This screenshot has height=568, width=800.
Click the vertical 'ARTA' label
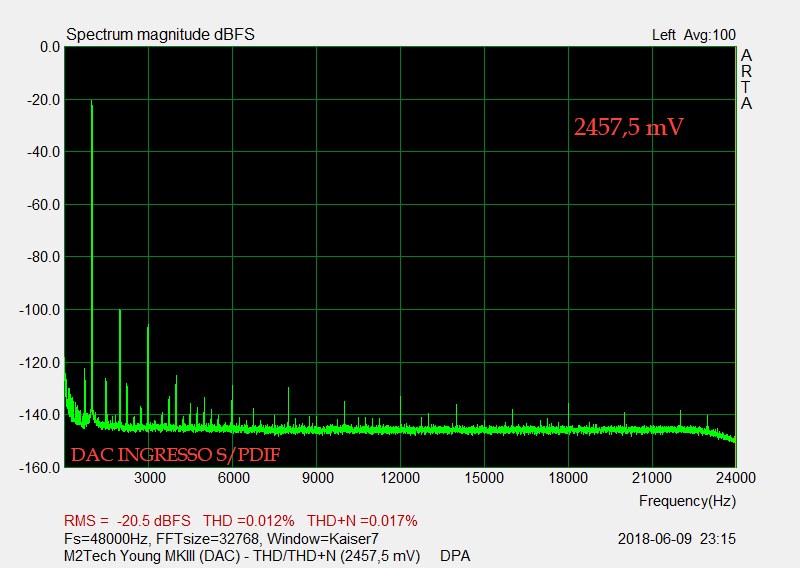pos(746,79)
